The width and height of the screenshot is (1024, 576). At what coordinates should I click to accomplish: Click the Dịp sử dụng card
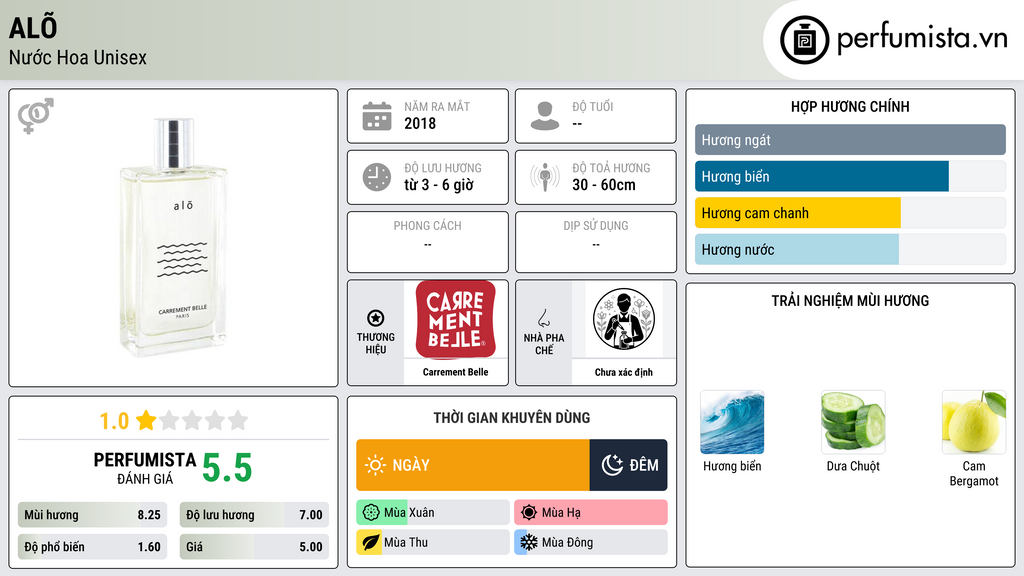pos(596,242)
